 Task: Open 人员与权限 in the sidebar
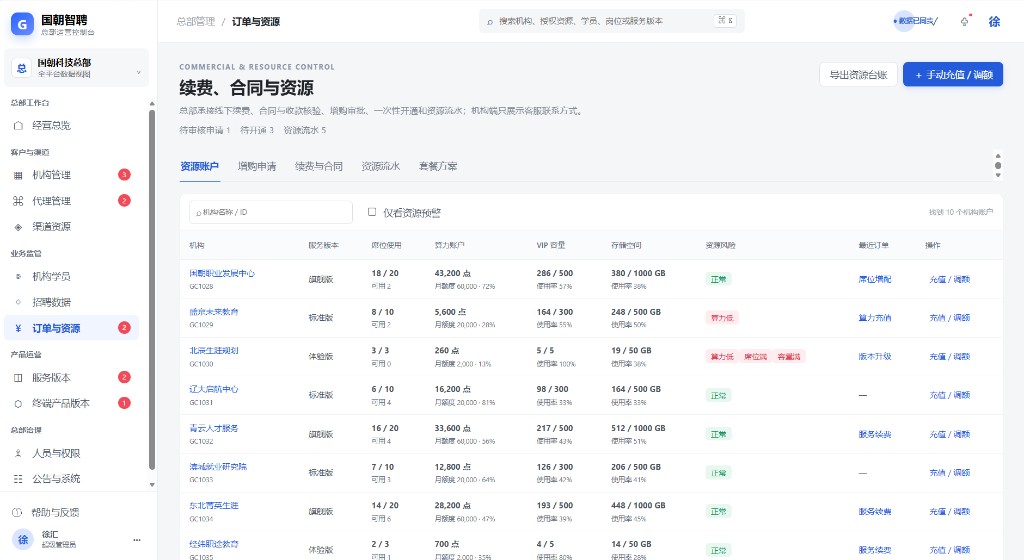[72, 453]
